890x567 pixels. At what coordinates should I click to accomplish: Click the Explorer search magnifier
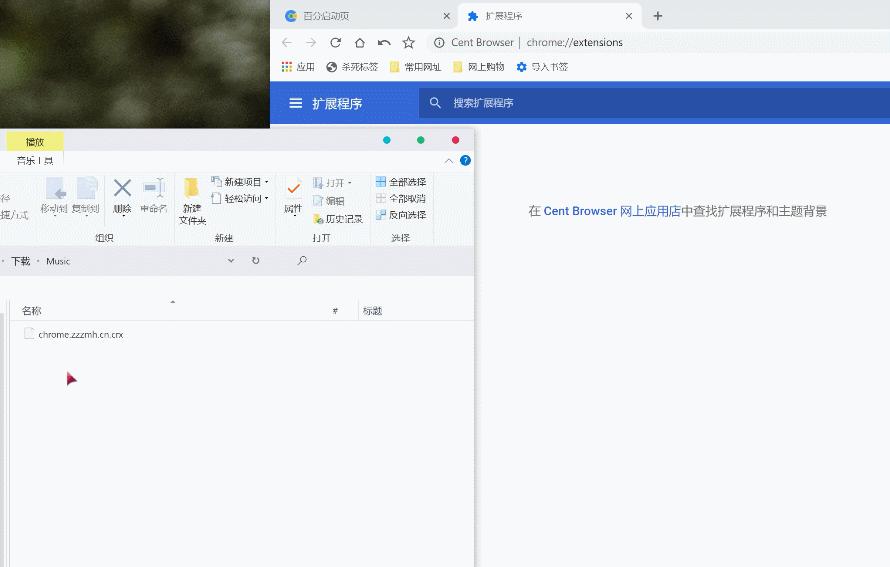[x=302, y=261]
